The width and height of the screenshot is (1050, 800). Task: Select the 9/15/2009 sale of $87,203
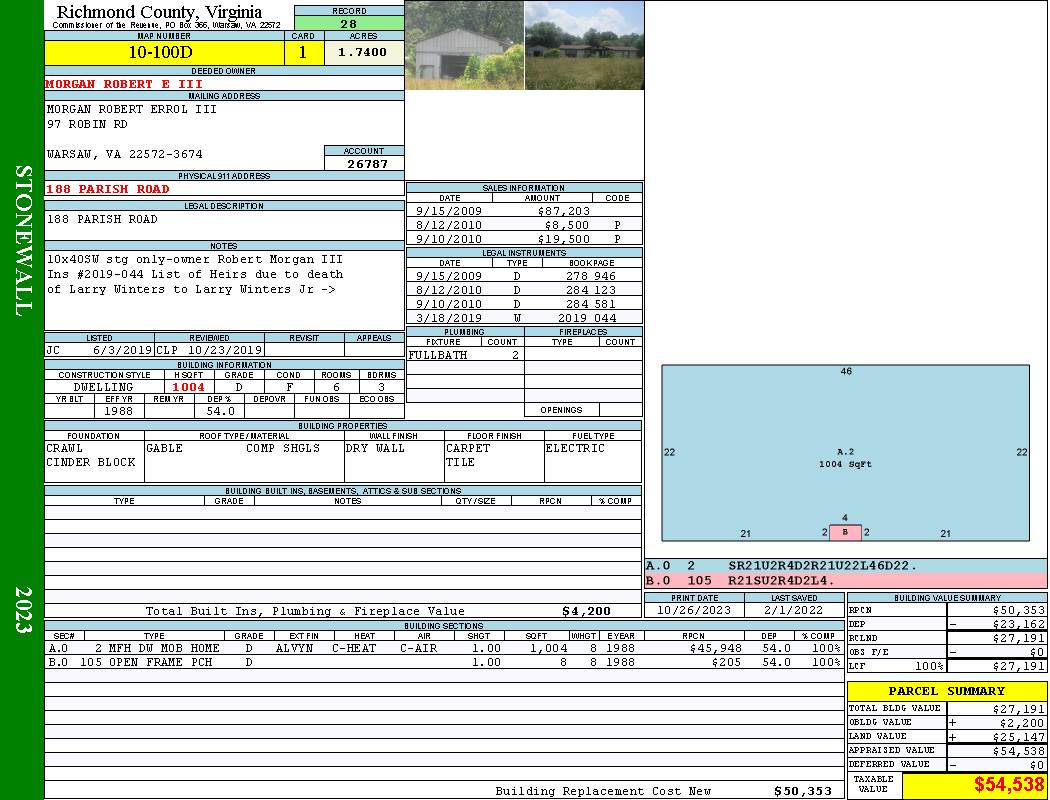click(x=524, y=211)
